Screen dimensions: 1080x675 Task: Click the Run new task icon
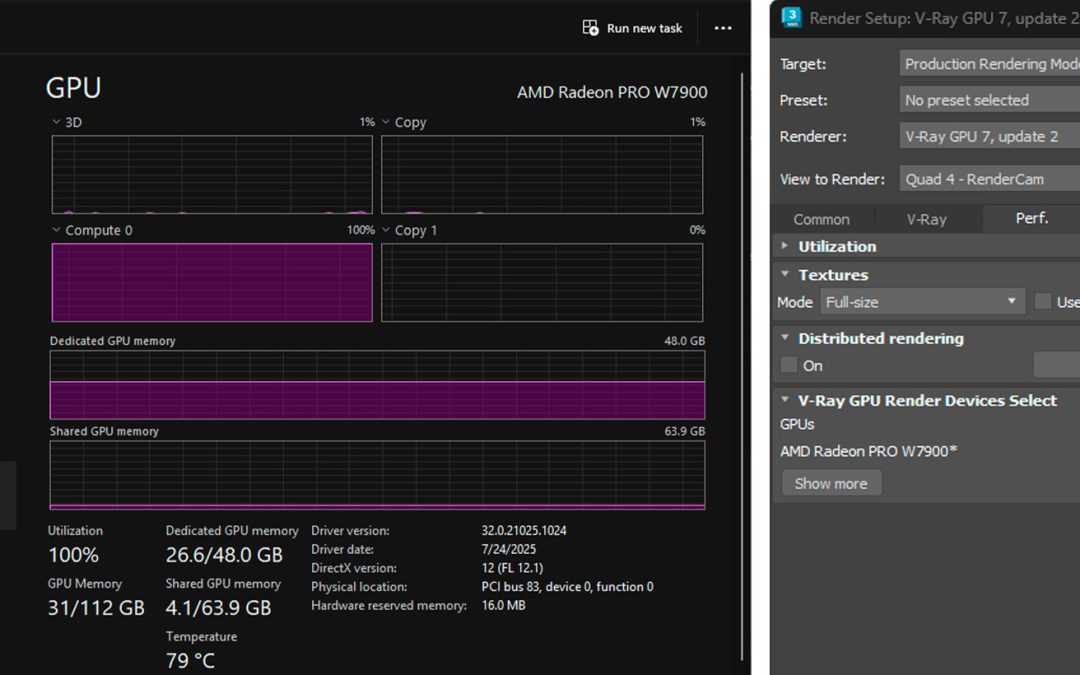click(x=591, y=28)
